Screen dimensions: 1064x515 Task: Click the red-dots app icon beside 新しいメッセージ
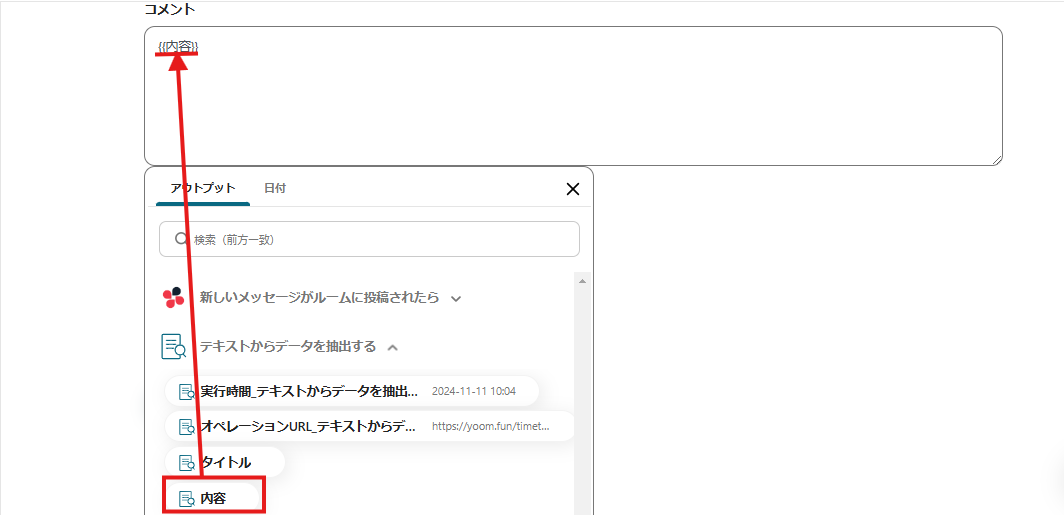click(x=173, y=297)
